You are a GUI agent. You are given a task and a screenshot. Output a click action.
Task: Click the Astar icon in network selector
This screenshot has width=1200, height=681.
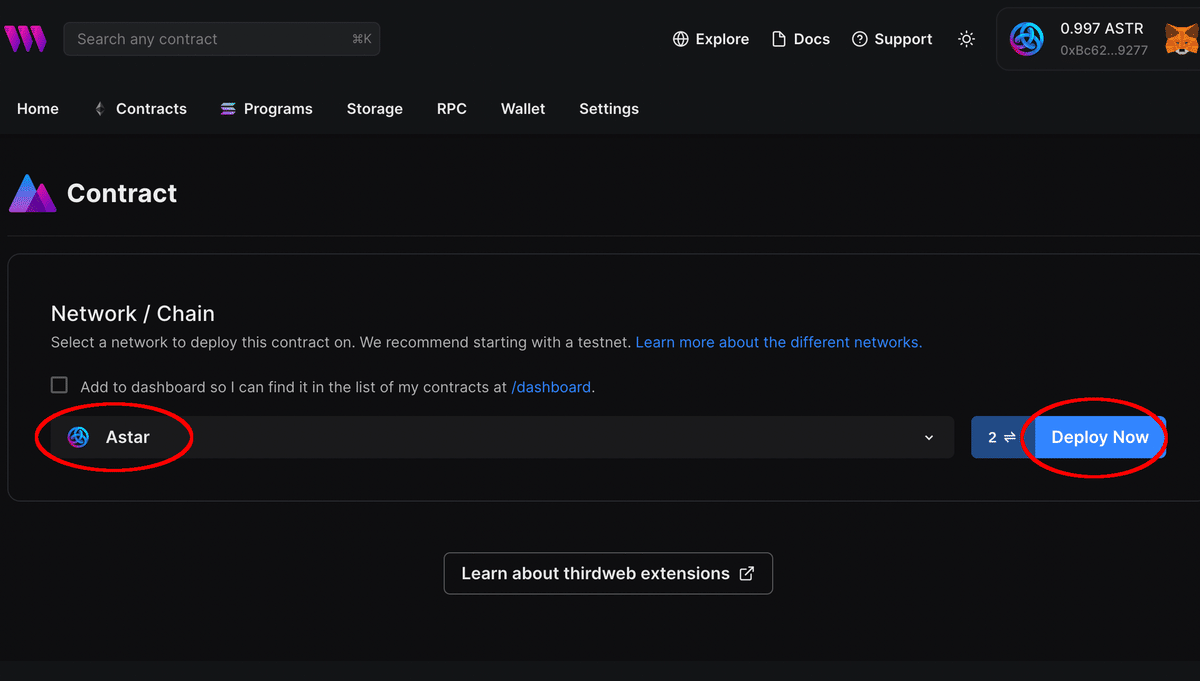tap(78, 437)
